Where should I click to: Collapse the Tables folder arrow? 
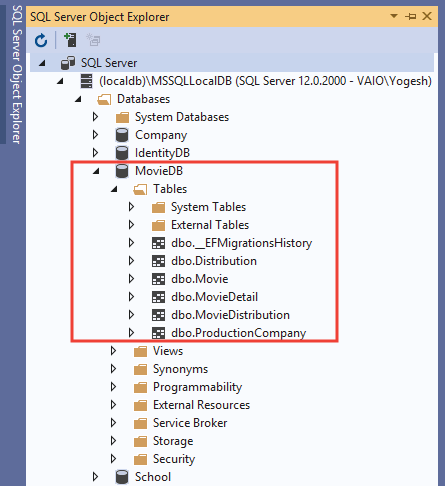114,189
